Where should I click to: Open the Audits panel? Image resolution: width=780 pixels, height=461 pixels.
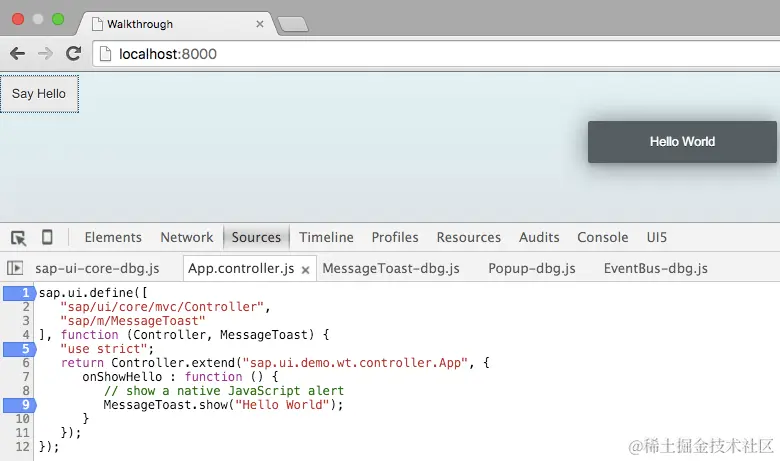(539, 237)
